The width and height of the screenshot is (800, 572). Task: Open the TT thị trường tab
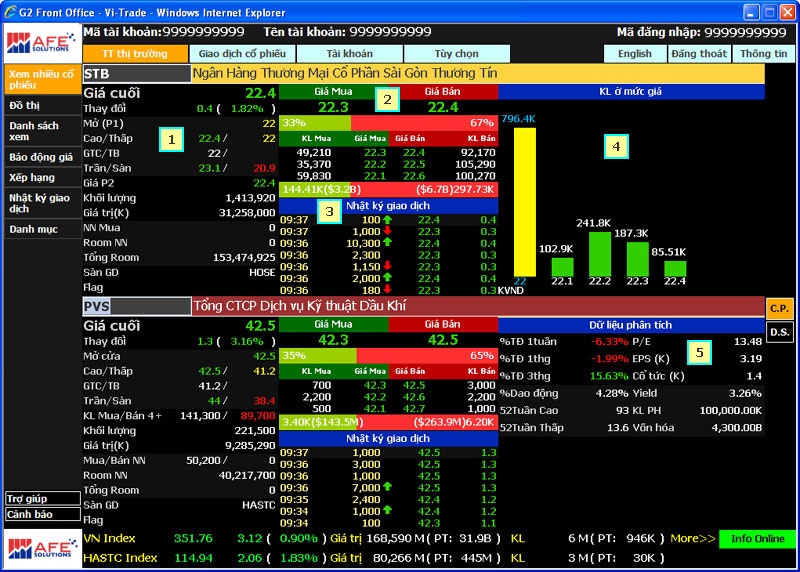(x=135, y=54)
